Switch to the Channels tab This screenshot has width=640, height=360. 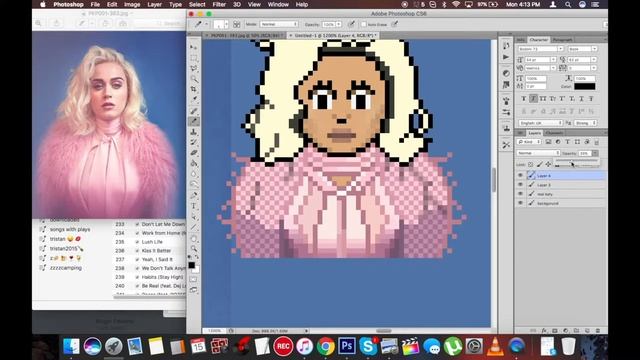pos(554,133)
